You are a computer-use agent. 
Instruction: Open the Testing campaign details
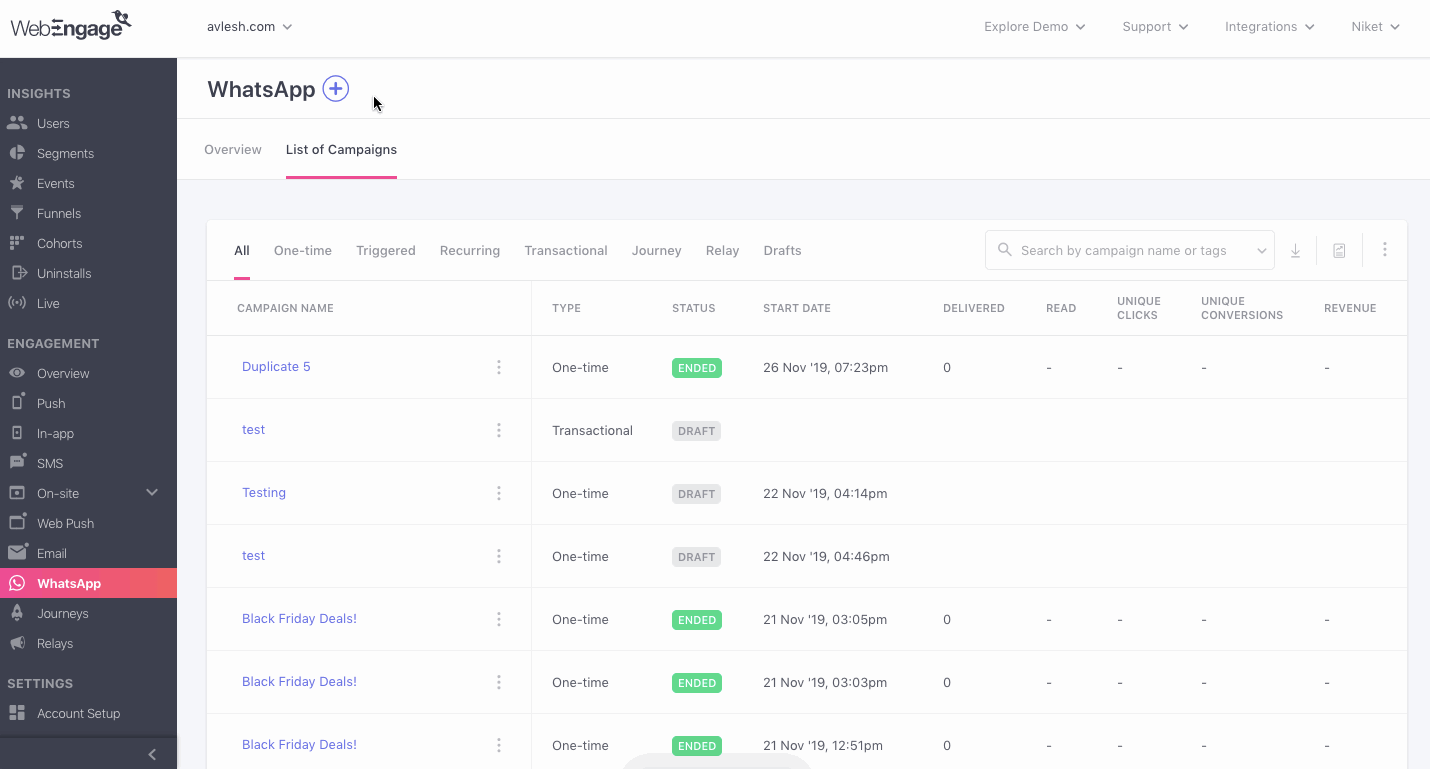(263, 493)
